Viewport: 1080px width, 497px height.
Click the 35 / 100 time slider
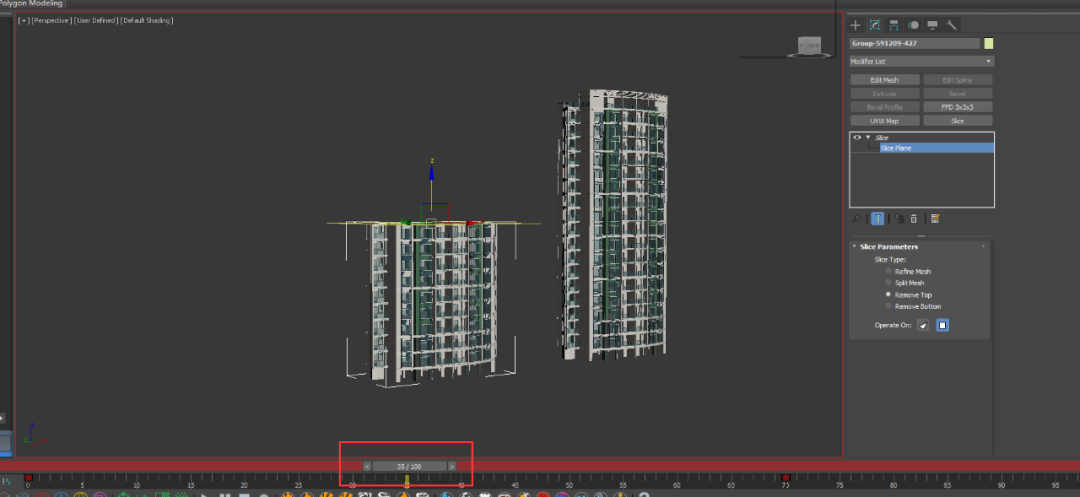409,466
